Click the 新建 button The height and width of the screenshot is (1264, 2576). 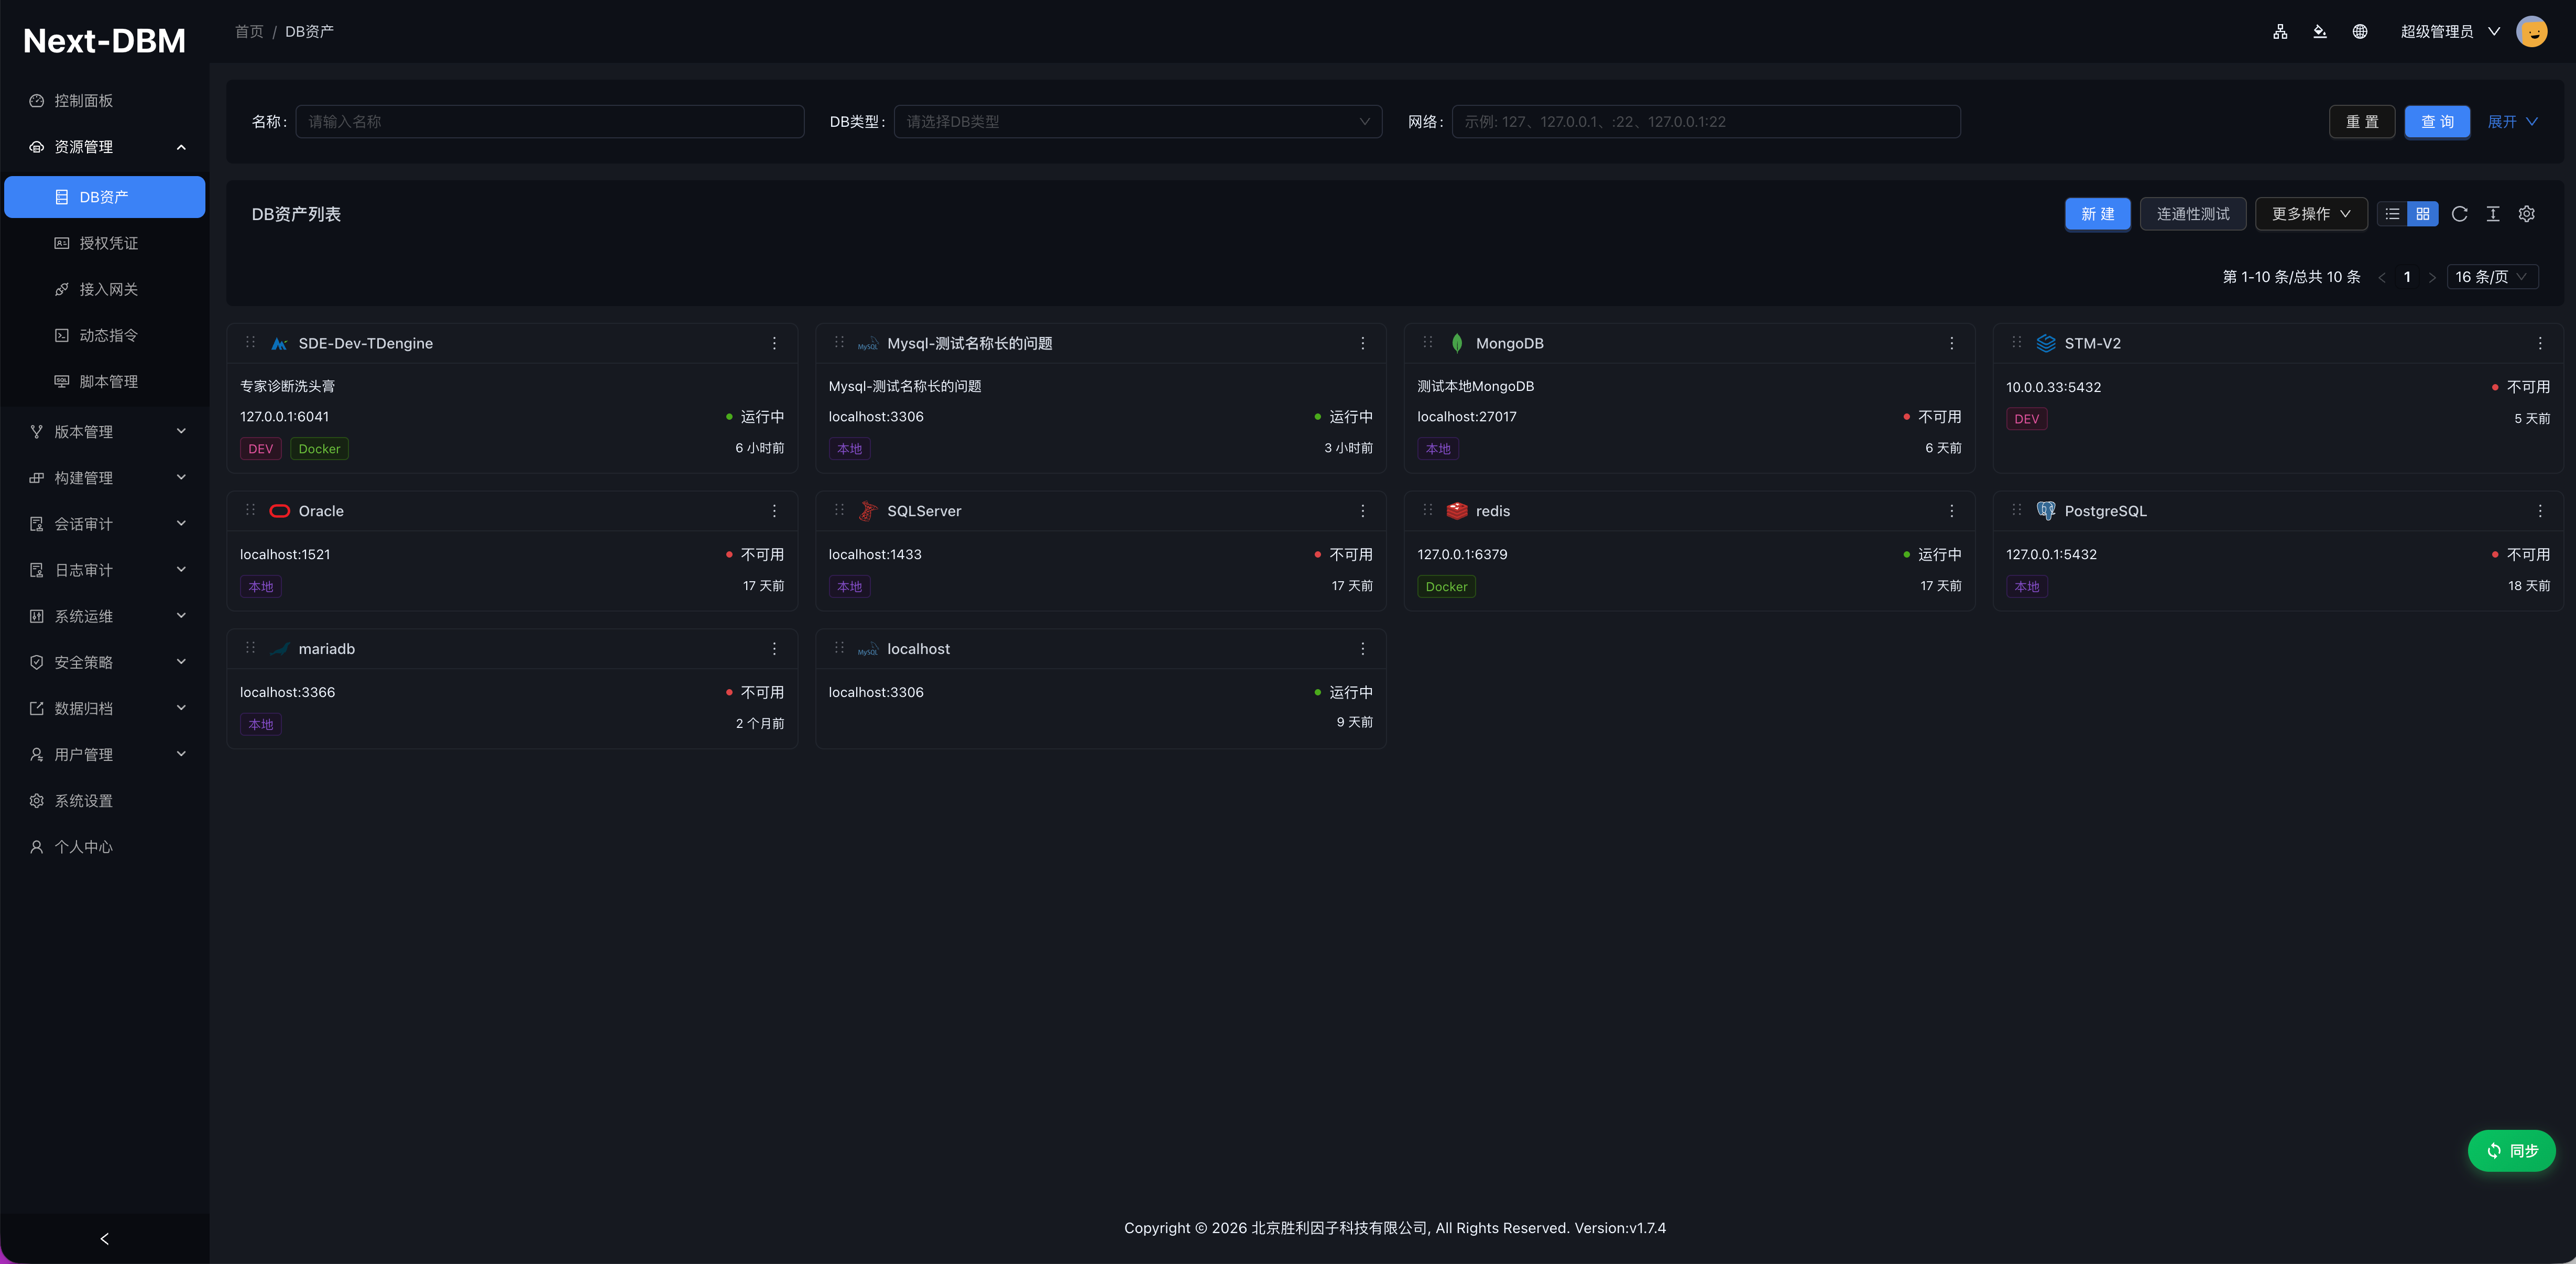click(2097, 214)
